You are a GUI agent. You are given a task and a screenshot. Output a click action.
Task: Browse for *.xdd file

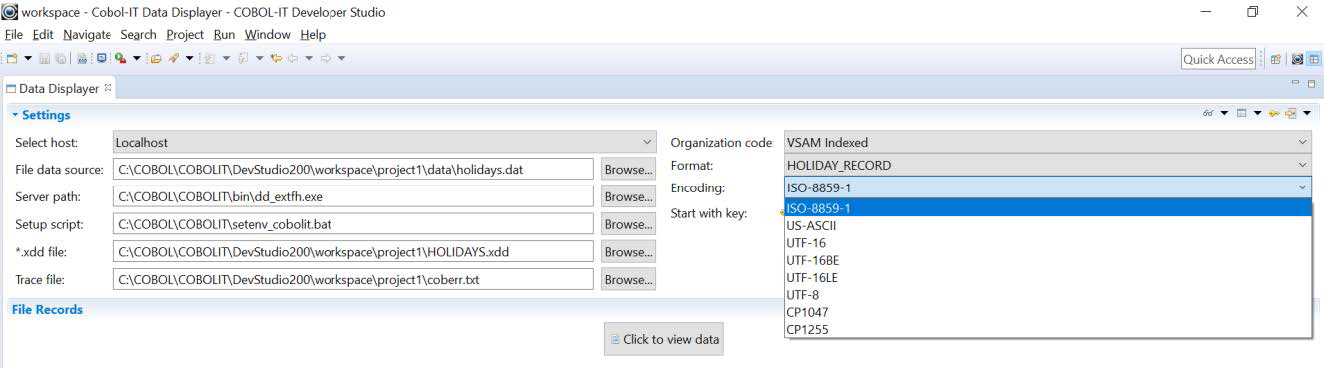628,252
